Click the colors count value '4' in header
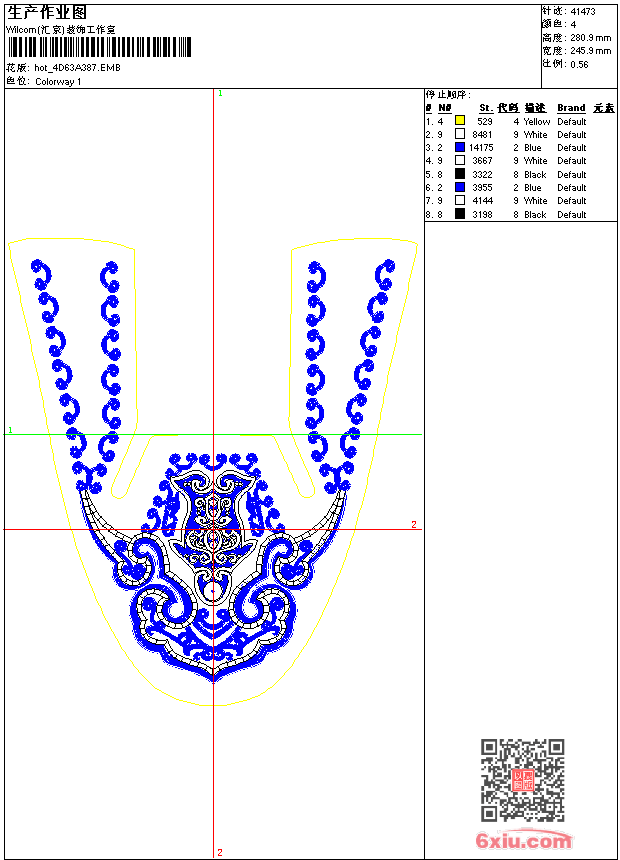 coord(573,24)
